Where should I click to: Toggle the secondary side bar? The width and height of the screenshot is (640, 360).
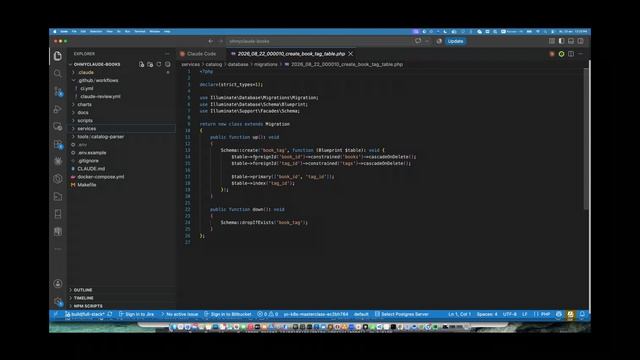[580, 41]
